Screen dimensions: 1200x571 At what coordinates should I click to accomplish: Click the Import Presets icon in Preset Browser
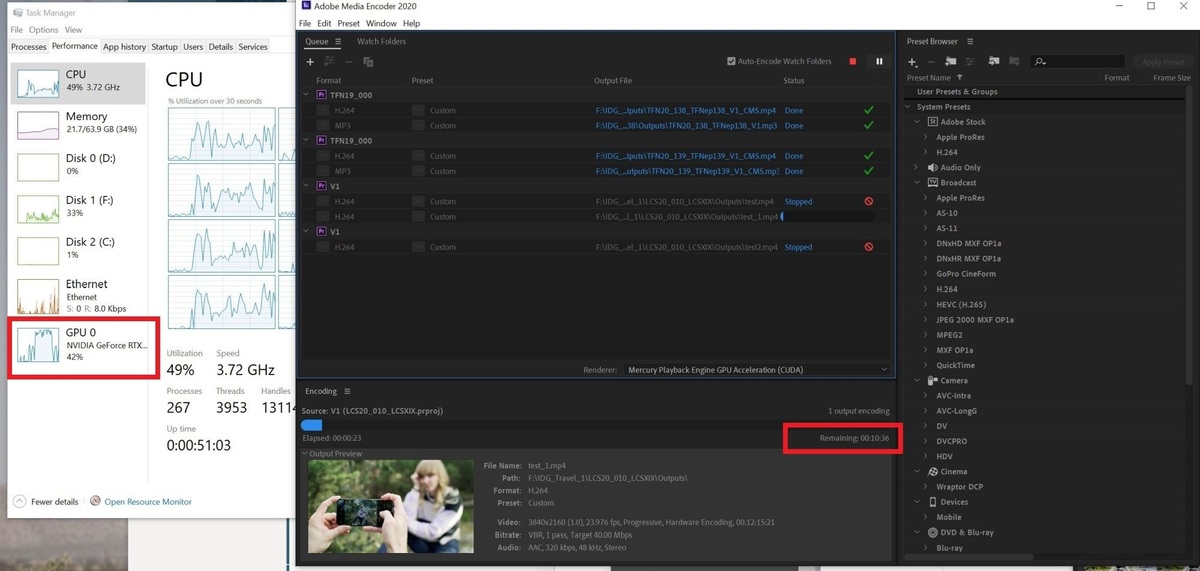[993, 62]
